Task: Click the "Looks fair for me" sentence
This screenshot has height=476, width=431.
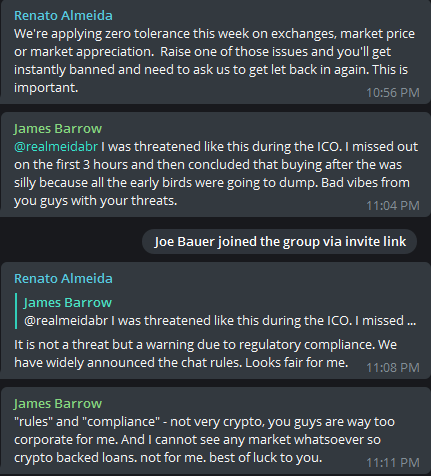Action: tap(297, 362)
